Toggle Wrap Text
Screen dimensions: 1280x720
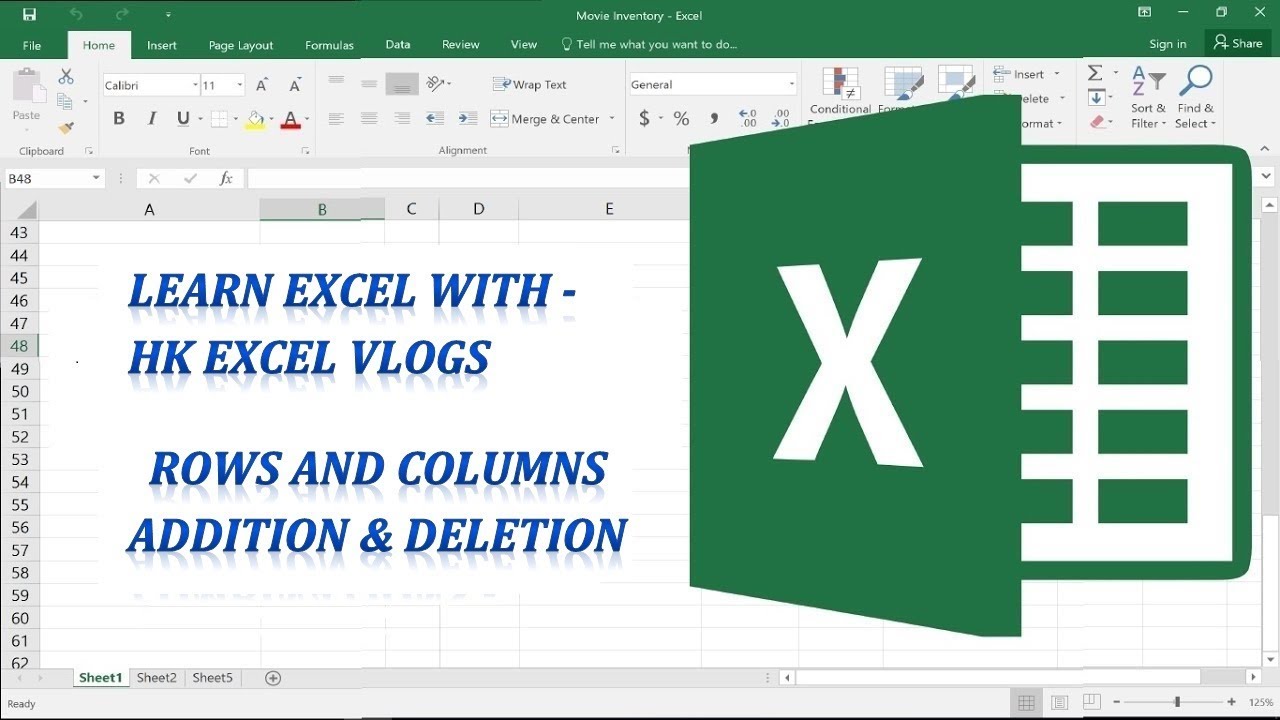pyautogui.click(x=530, y=85)
